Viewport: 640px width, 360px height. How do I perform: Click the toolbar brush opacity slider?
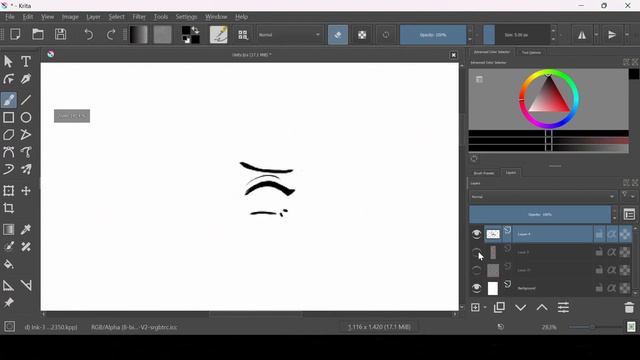point(433,35)
